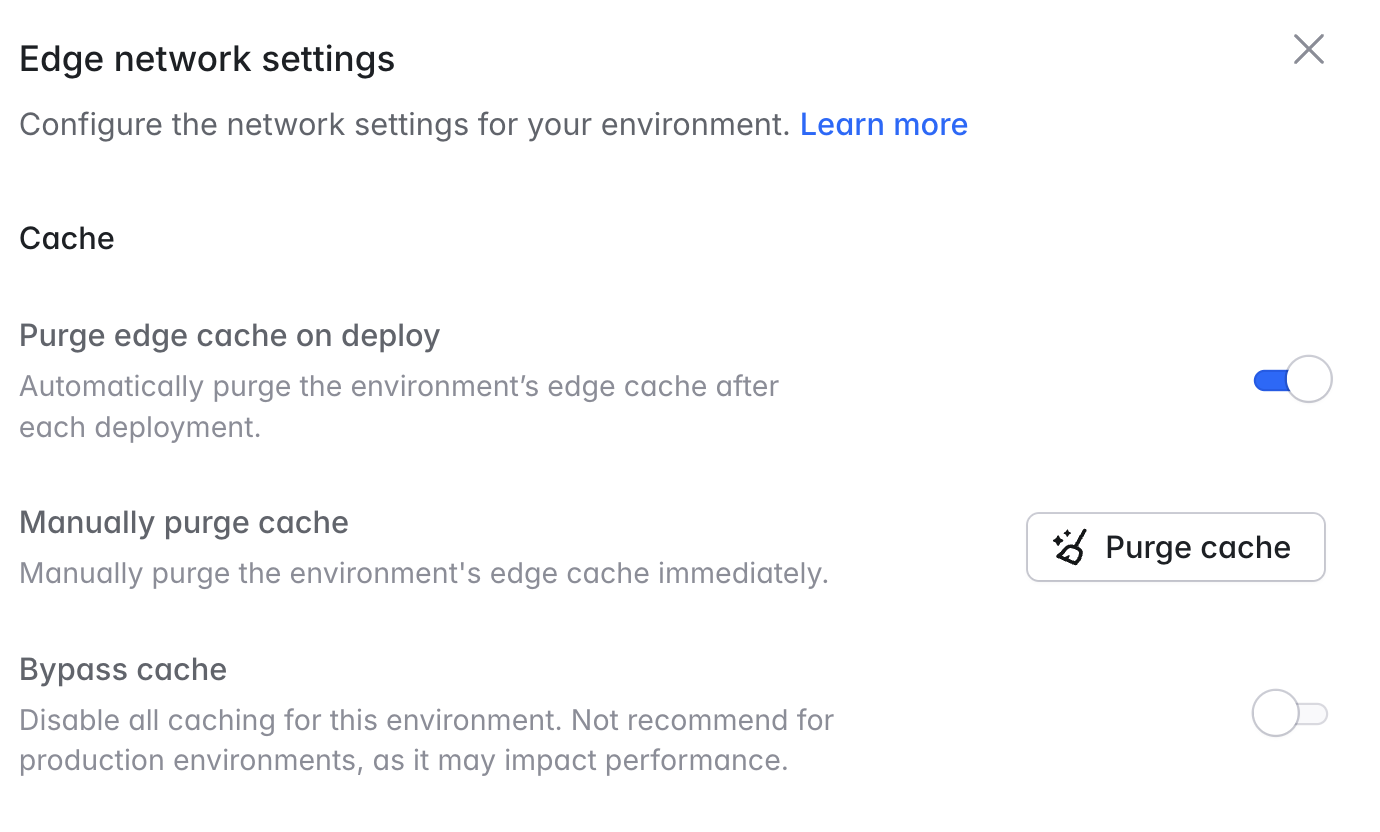1380x832 pixels.
Task: Click the Bypass cache label
Action: [123, 669]
